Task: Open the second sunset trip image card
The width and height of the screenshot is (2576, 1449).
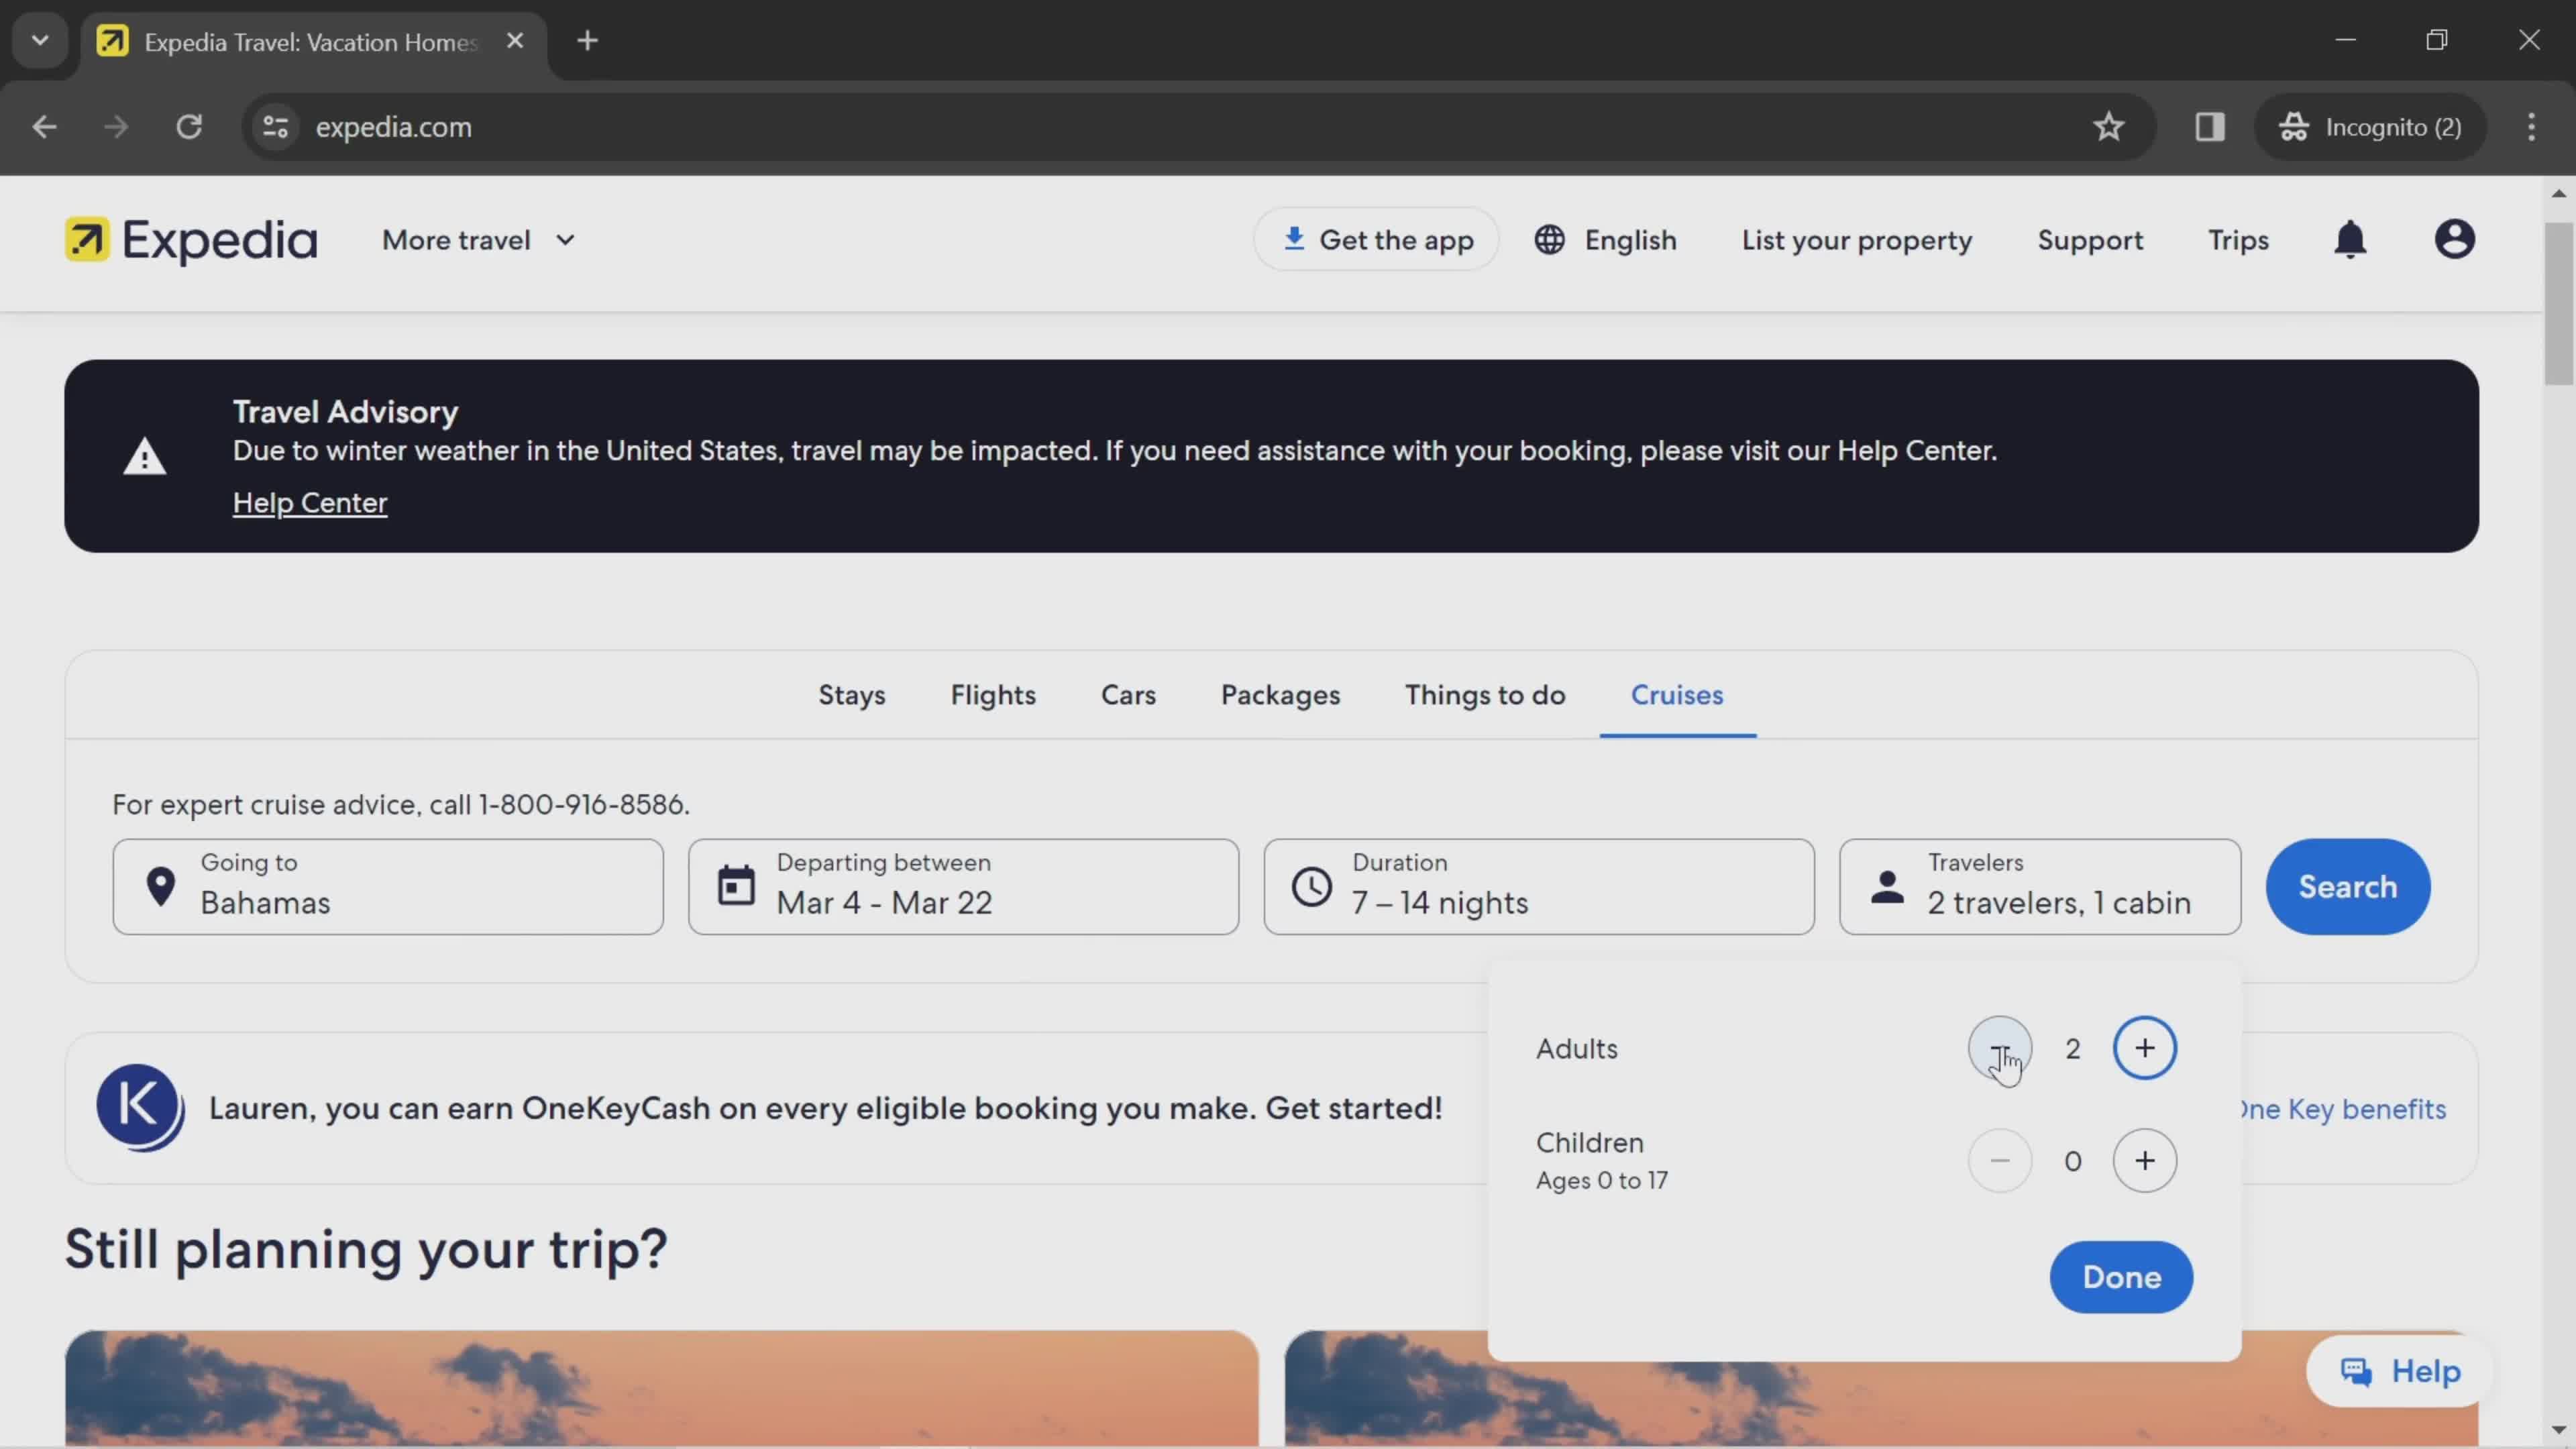Action: [1881, 1388]
